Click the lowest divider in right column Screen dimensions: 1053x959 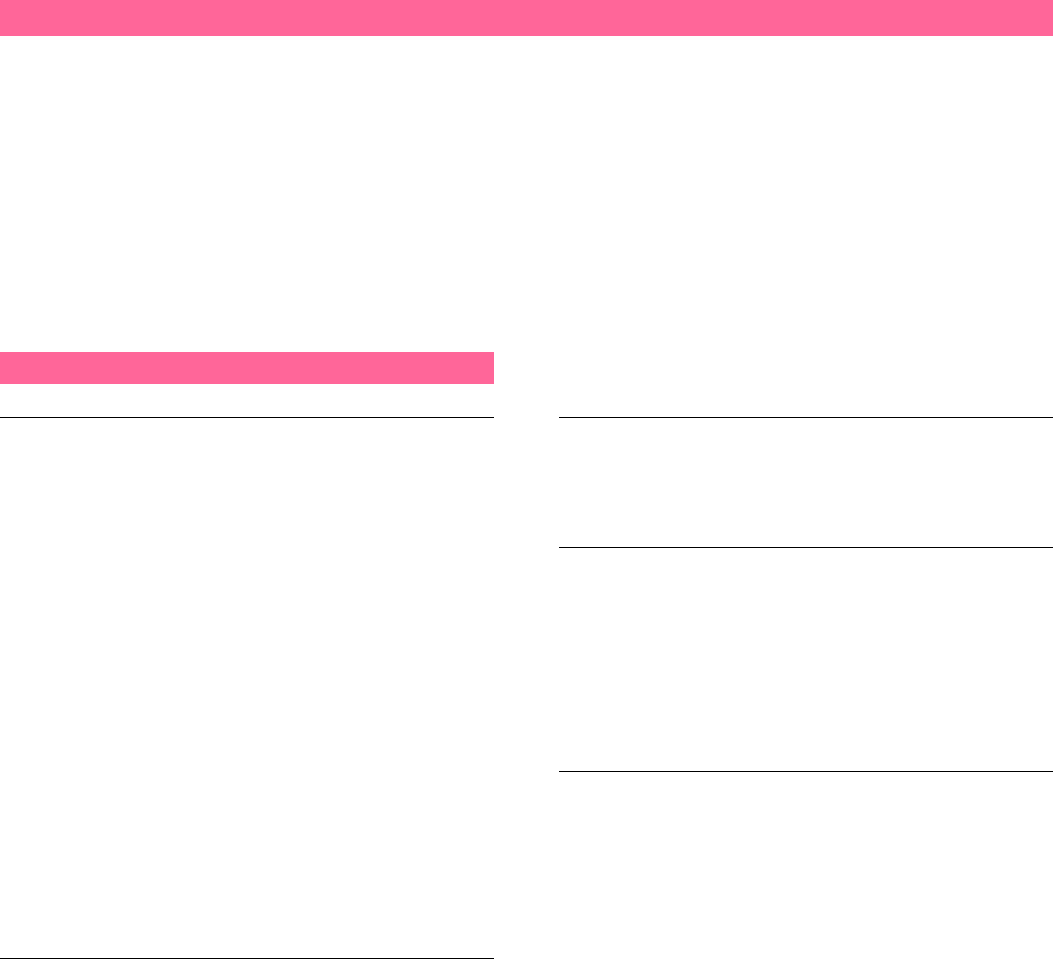pyautogui.click(x=806, y=771)
